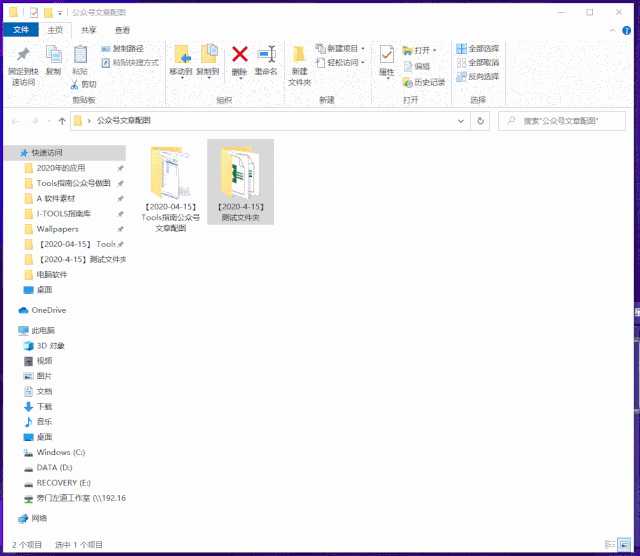
Task: Switch to details view in status bar
Action: click(610, 544)
